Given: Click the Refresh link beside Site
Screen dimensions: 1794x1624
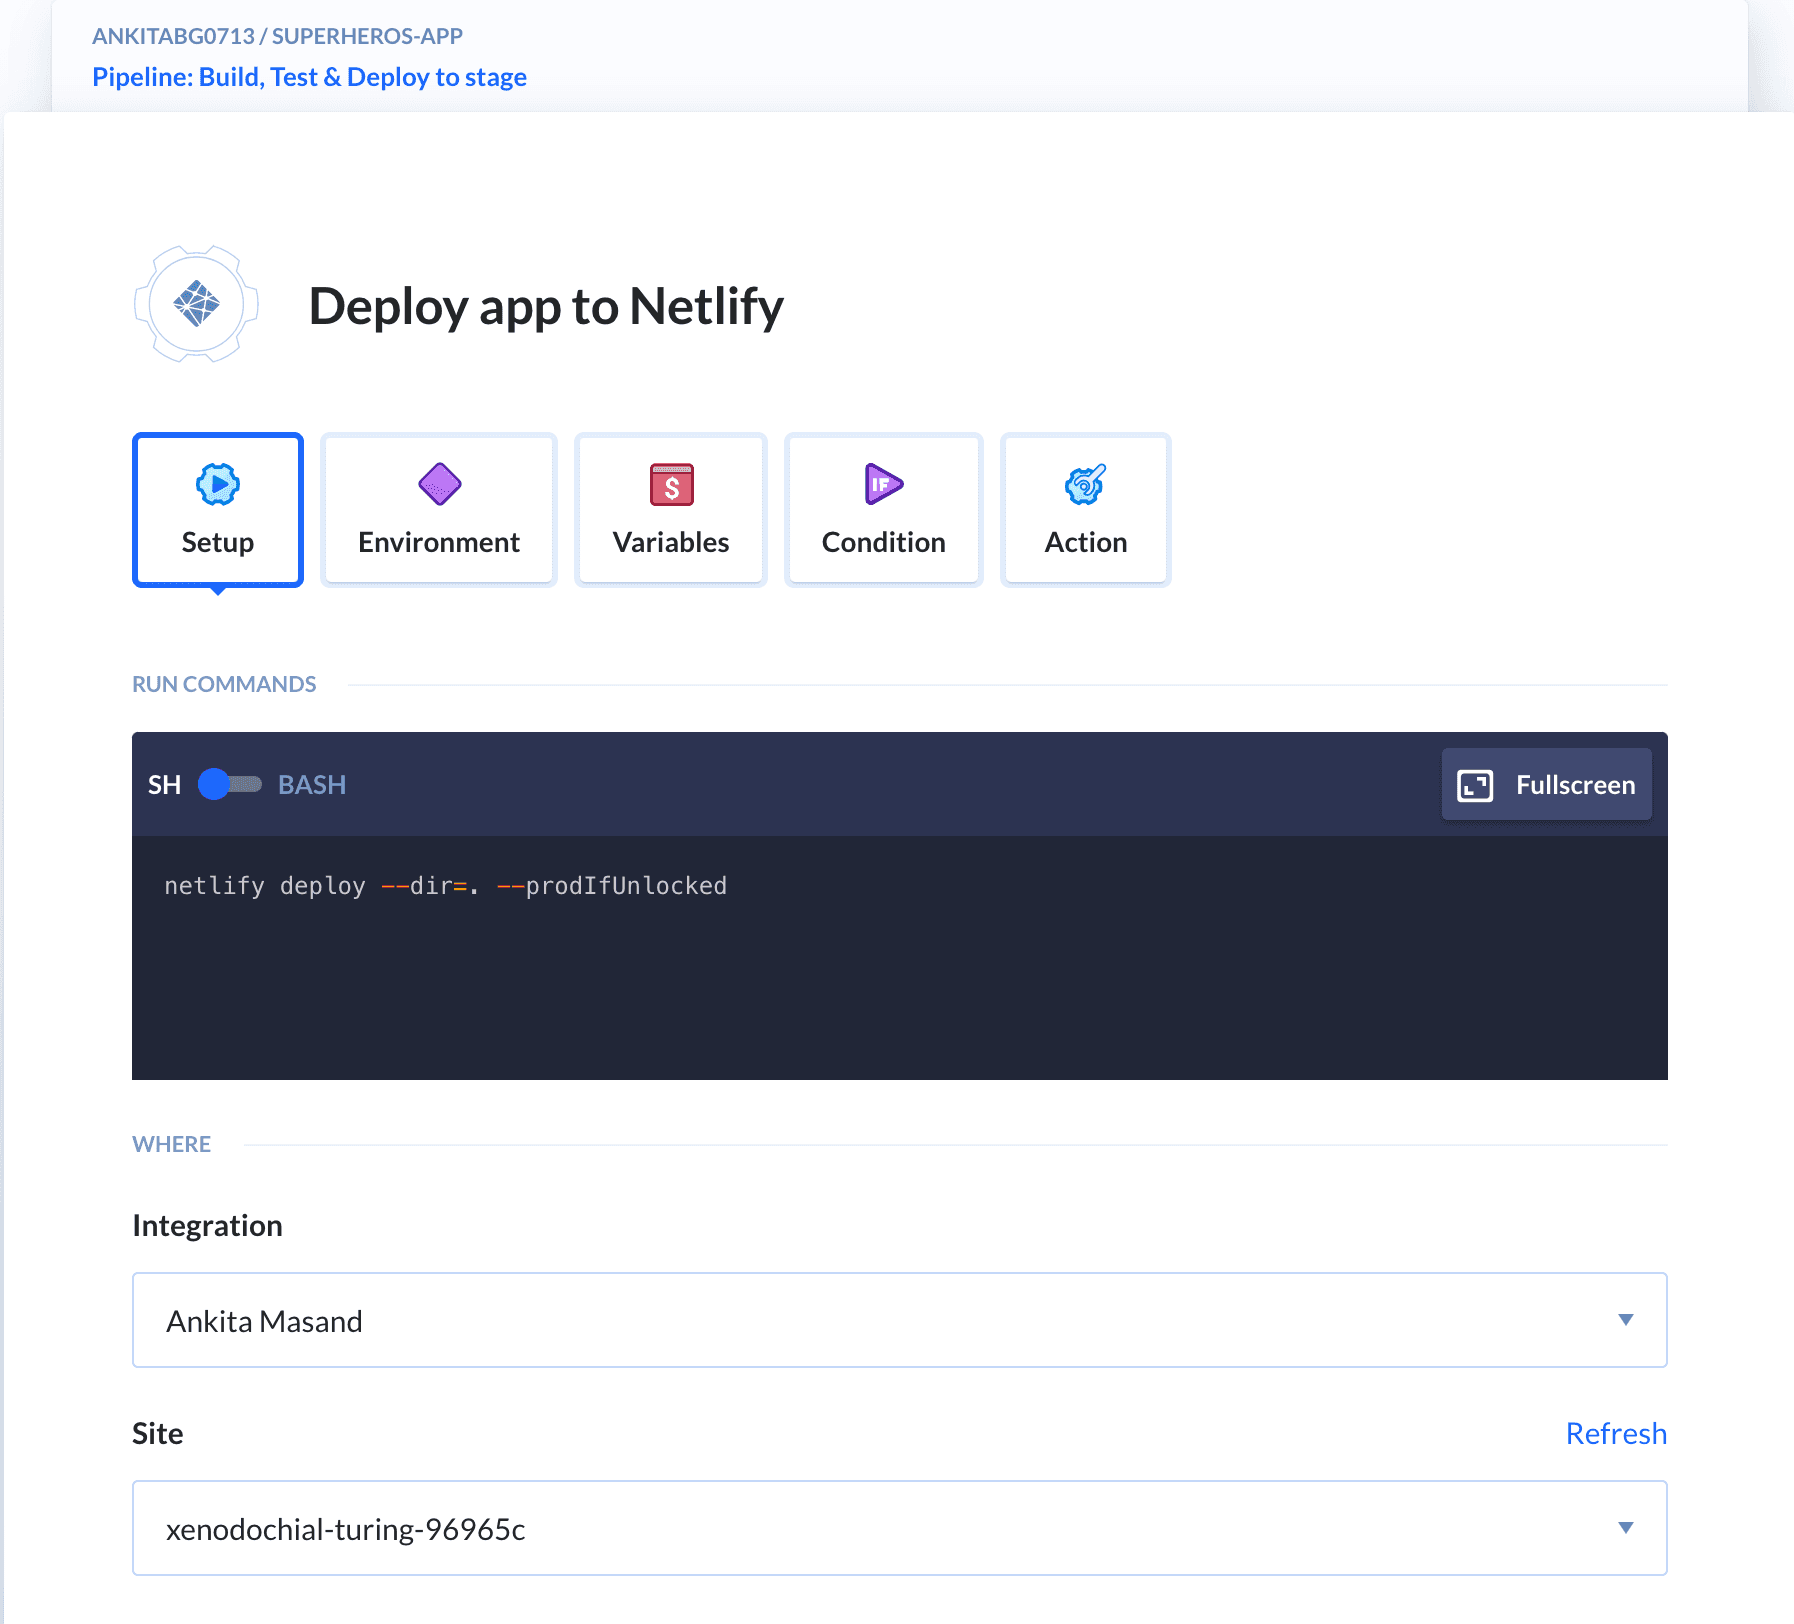Looking at the screenshot, I should pos(1616,1433).
